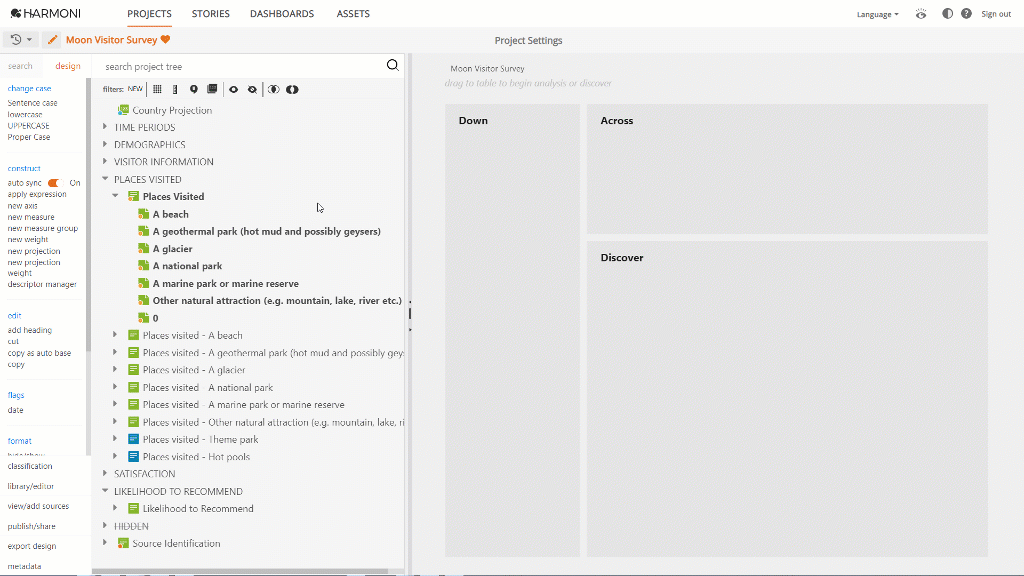The image size is (1024, 576).
Task: Click the favorite heart beside Moon Visitor Survey
Action: (x=165, y=39)
